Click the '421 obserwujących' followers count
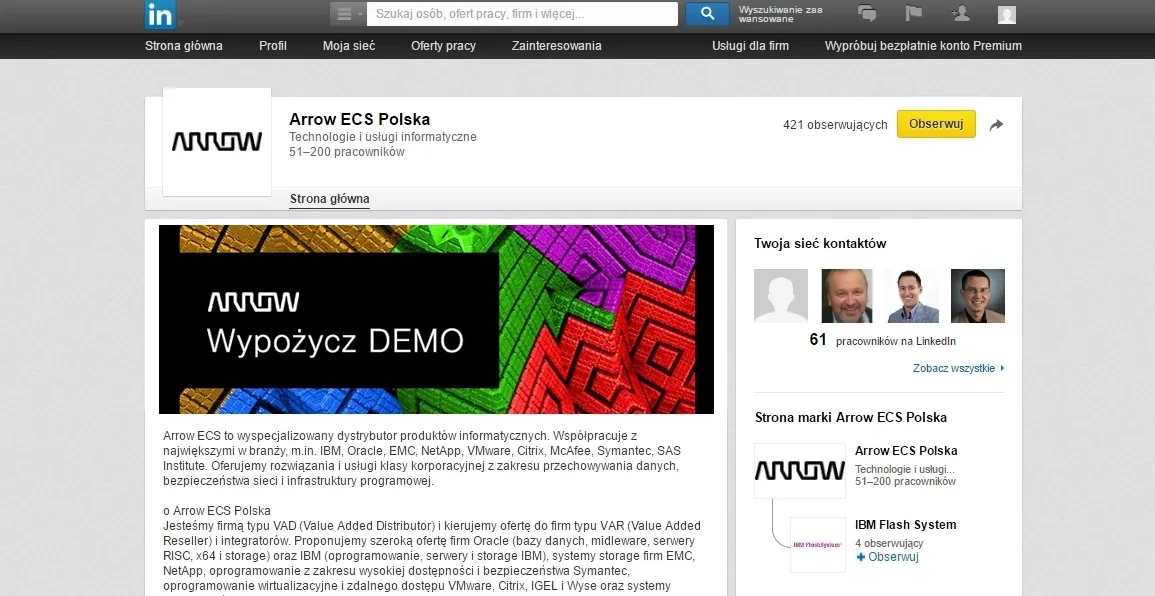 pos(835,125)
